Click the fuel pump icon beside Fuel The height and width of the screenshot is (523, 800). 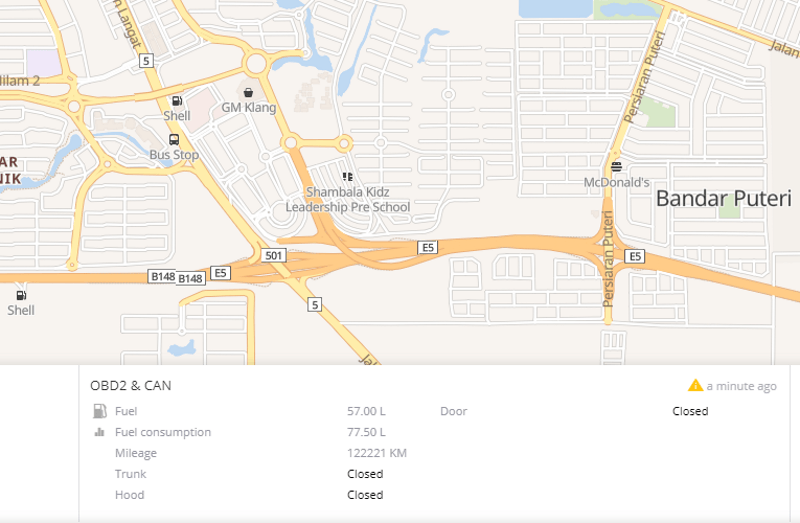tap(99, 411)
